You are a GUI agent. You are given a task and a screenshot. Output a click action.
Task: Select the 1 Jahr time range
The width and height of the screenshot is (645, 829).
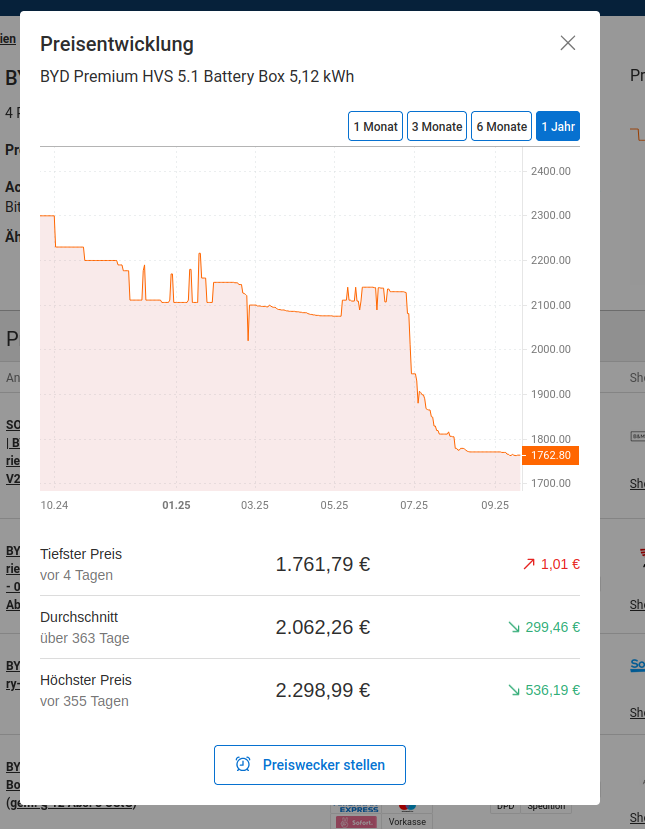(557, 127)
